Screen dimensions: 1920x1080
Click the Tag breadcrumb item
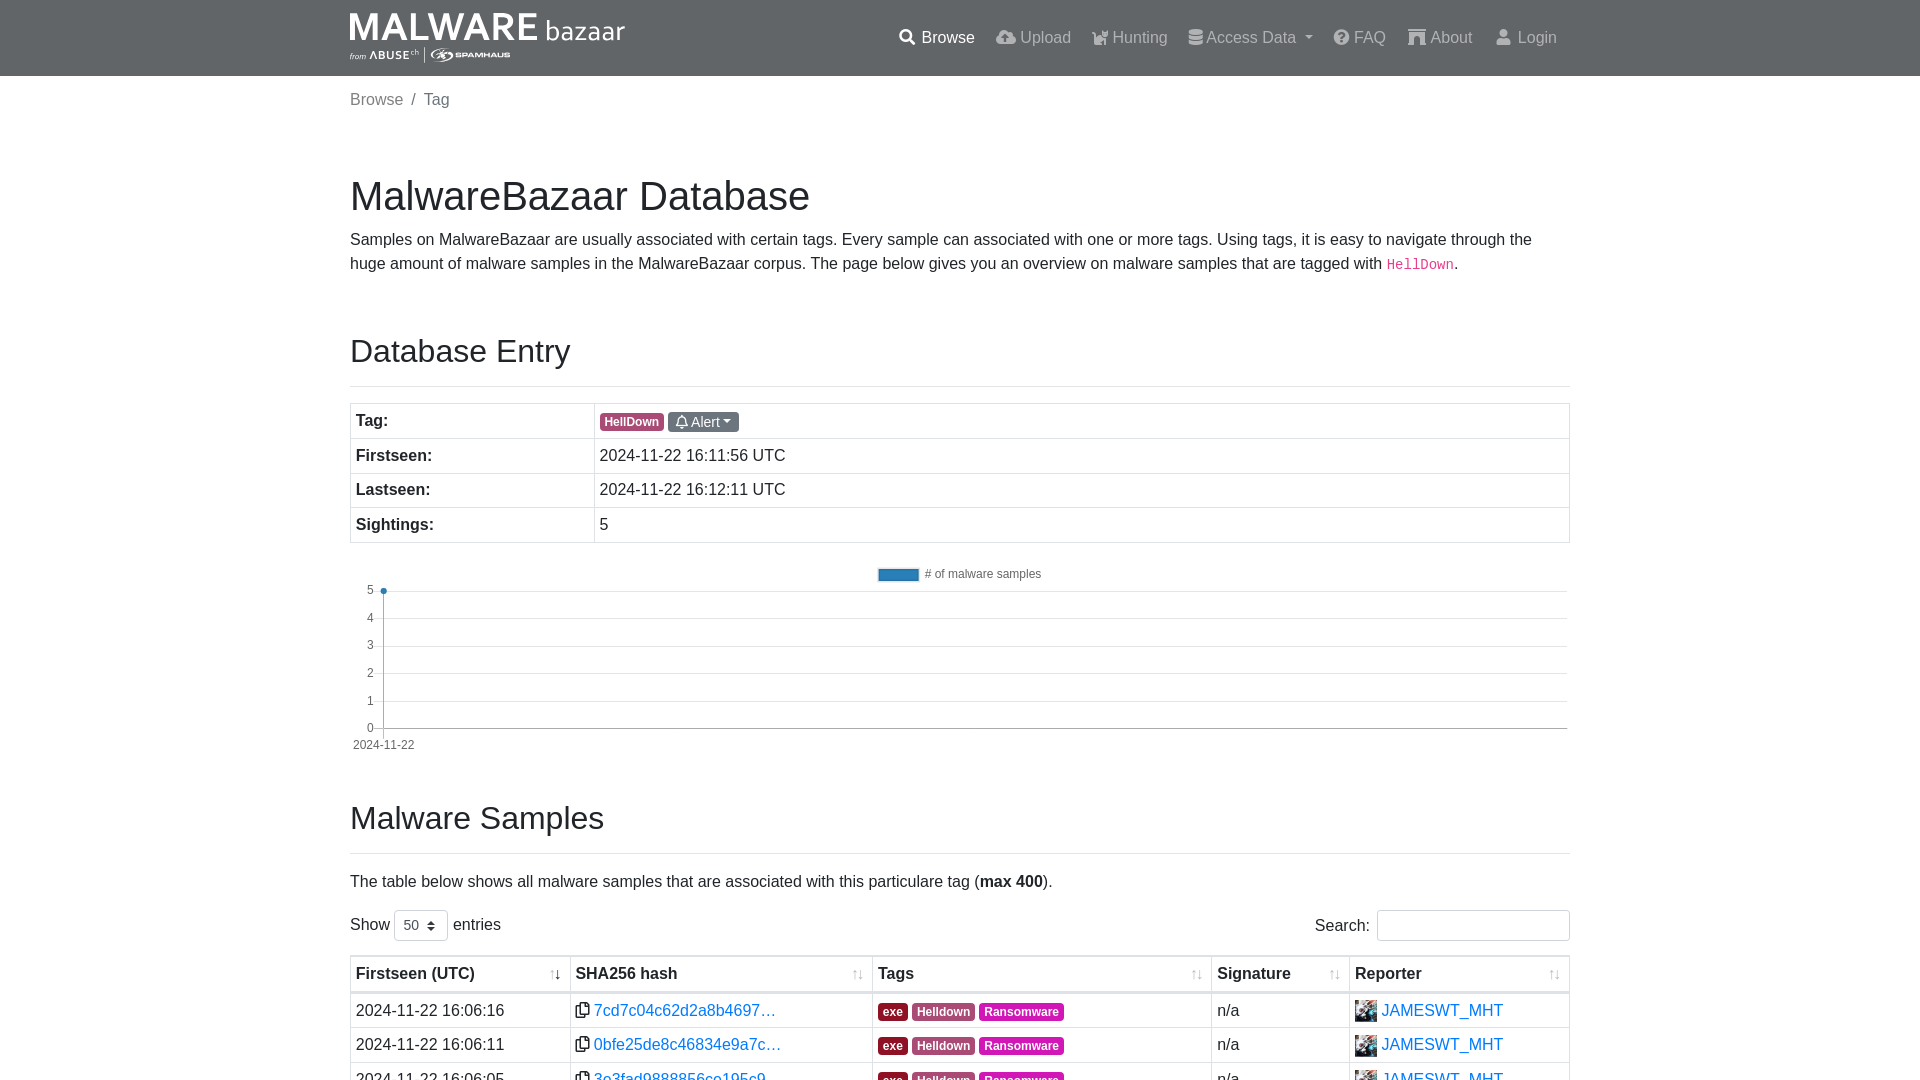pyautogui.click(x=436, y=100)
